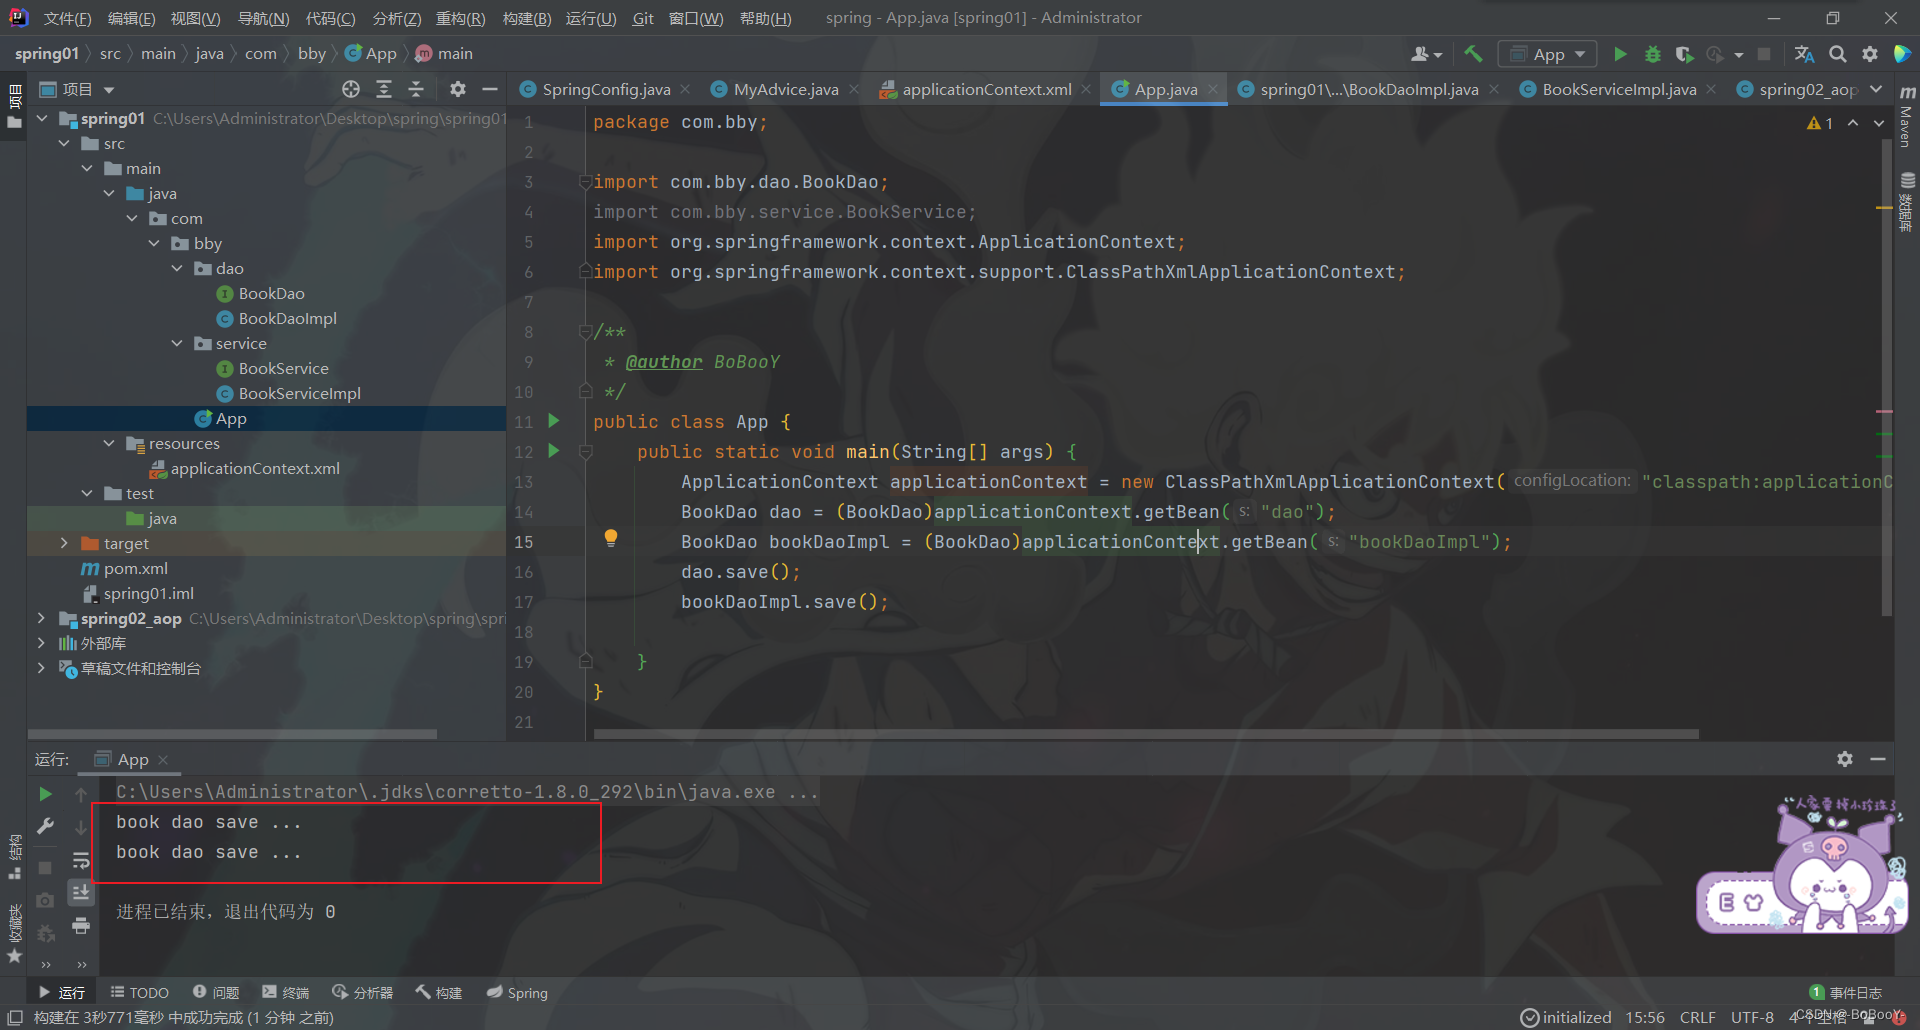Image resolution: width=1920 pixels, height=1030 pixels.
Task: Toggle scroll to end in console
Action: [x=81, y=892]
